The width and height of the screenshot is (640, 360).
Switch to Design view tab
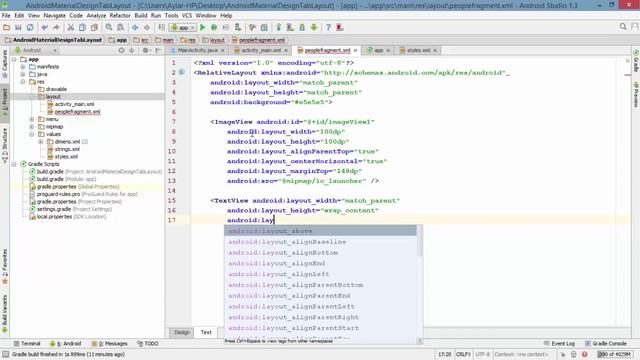coord(182,332)
